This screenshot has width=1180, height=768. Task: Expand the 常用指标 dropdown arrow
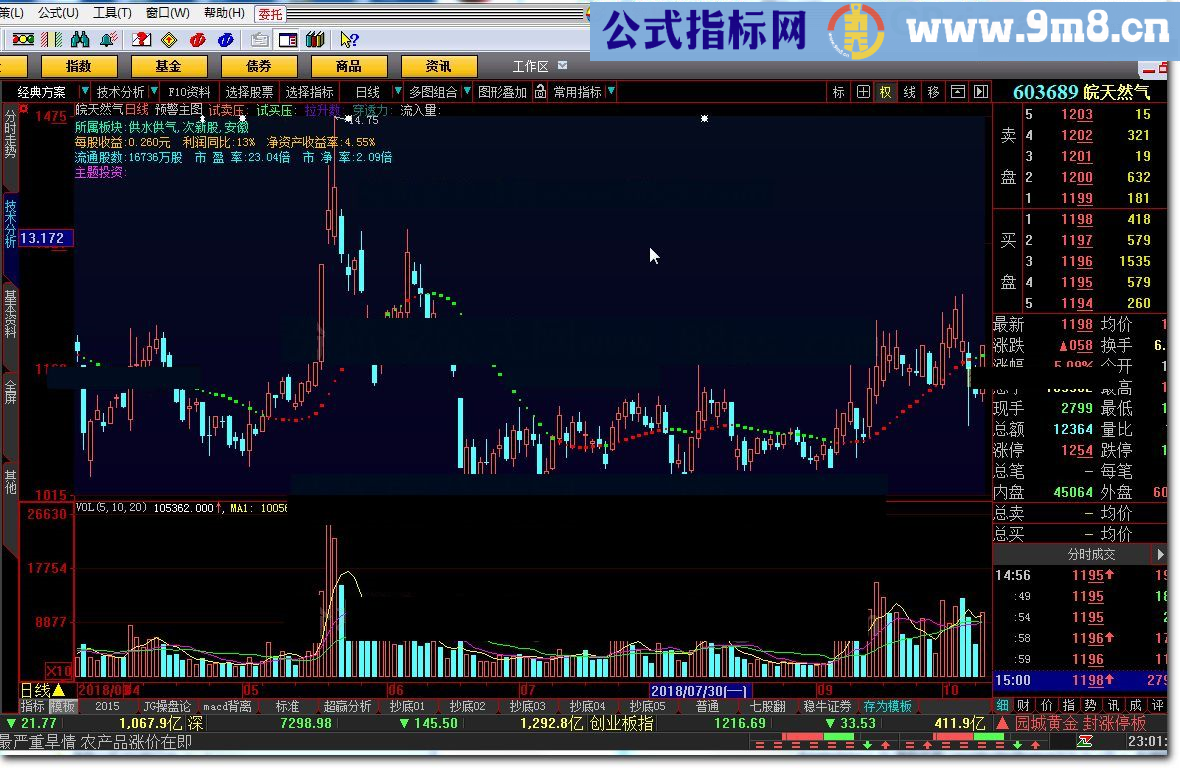tap(611, 92)
